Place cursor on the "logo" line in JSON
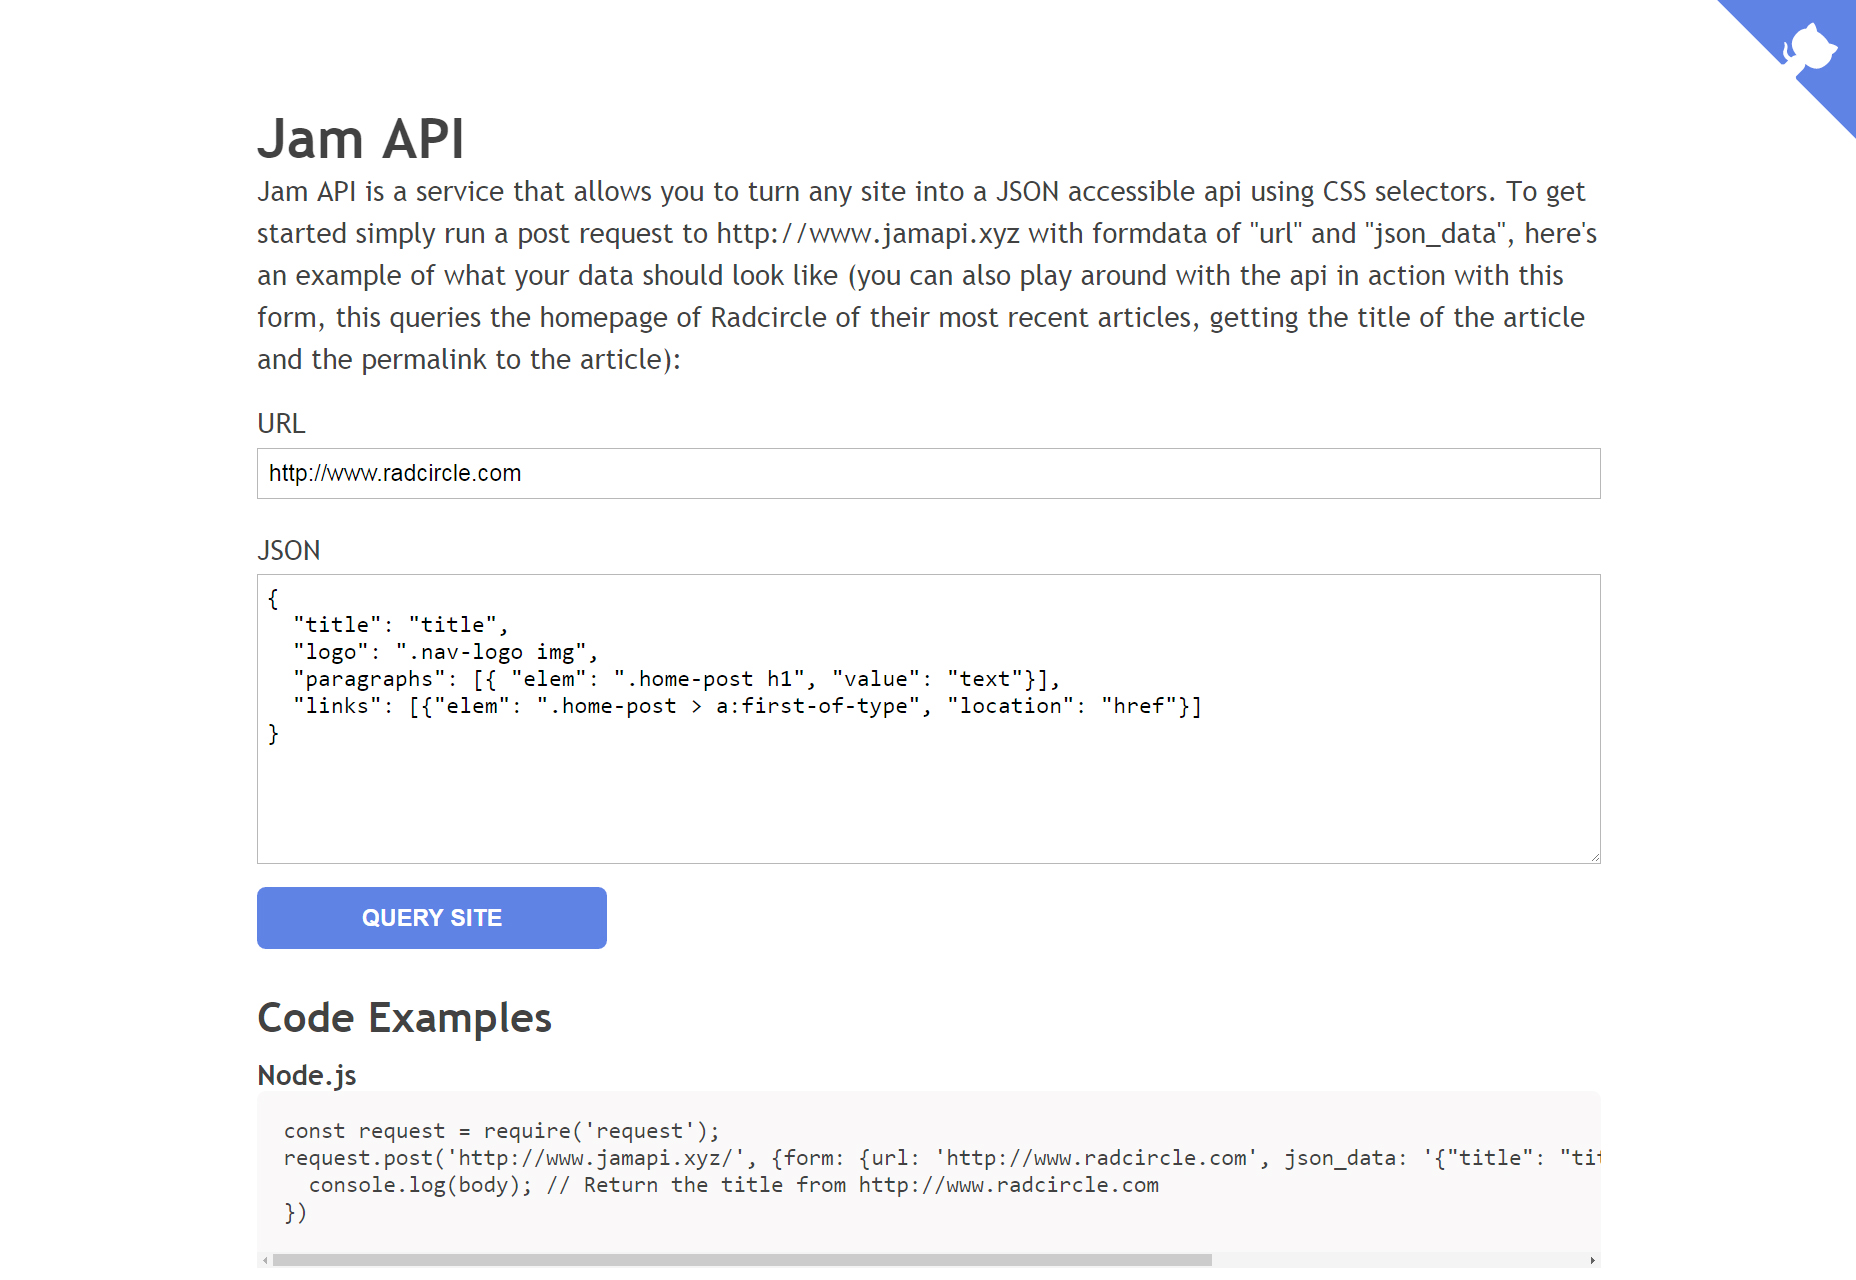1856x1280 pixels. [x=445, y=652]
